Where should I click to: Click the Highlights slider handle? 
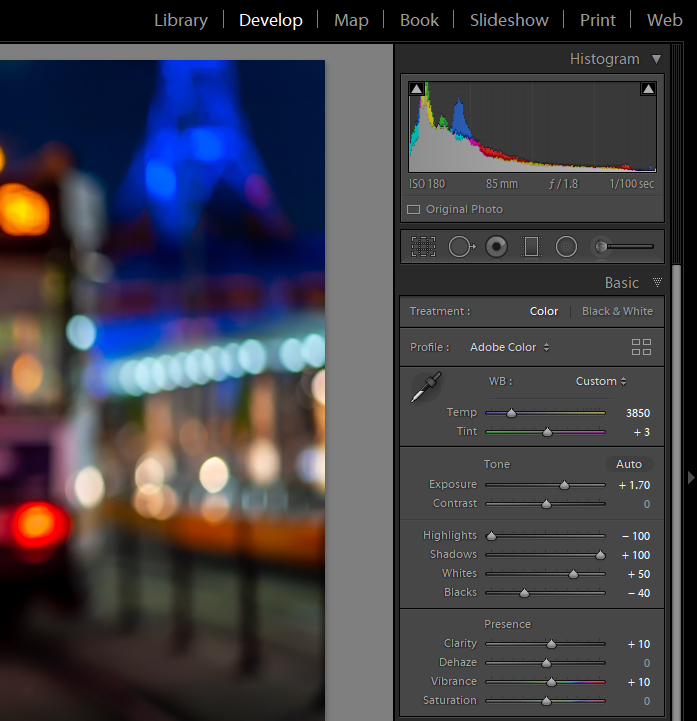(x=491, y=536)
